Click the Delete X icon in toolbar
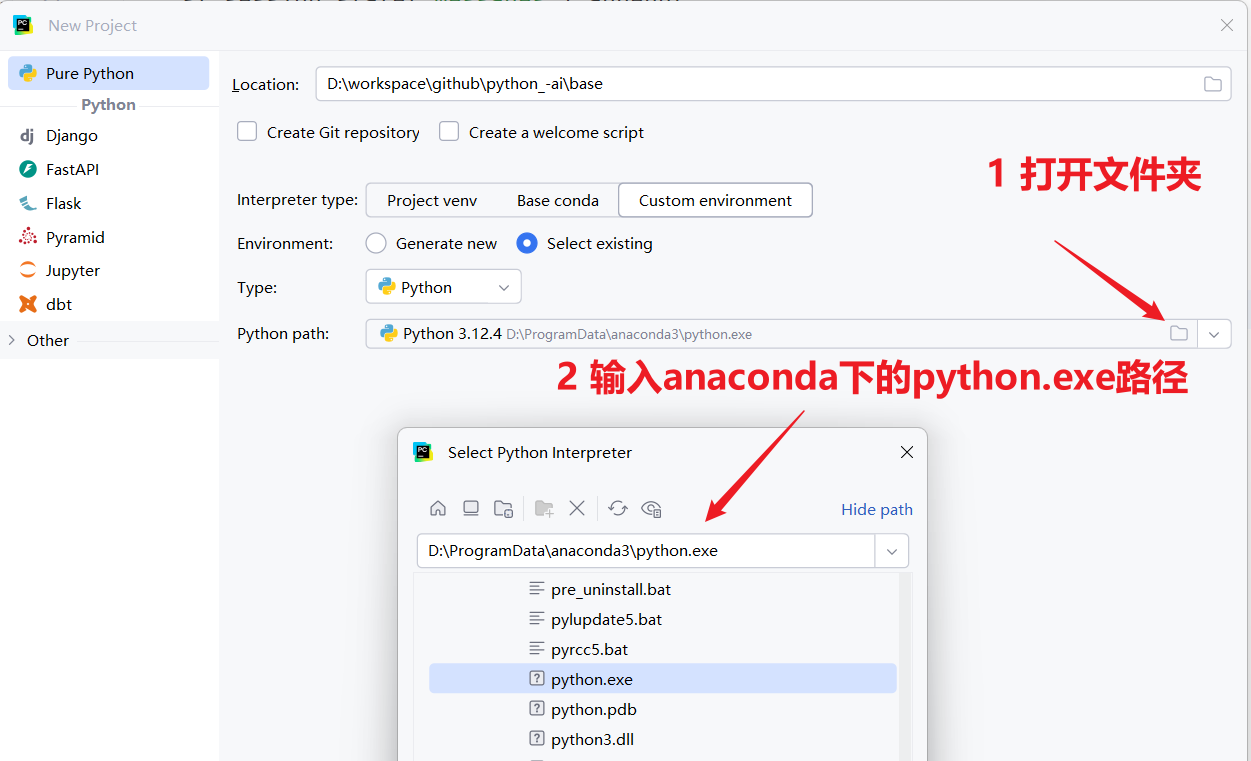 (577, 508)
